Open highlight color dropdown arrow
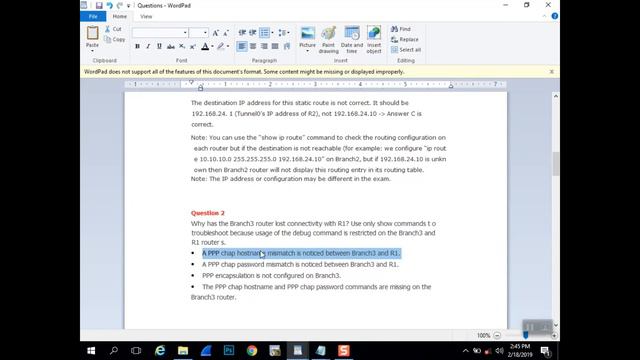The image size is (640, 360). click(x=228, y=47)
